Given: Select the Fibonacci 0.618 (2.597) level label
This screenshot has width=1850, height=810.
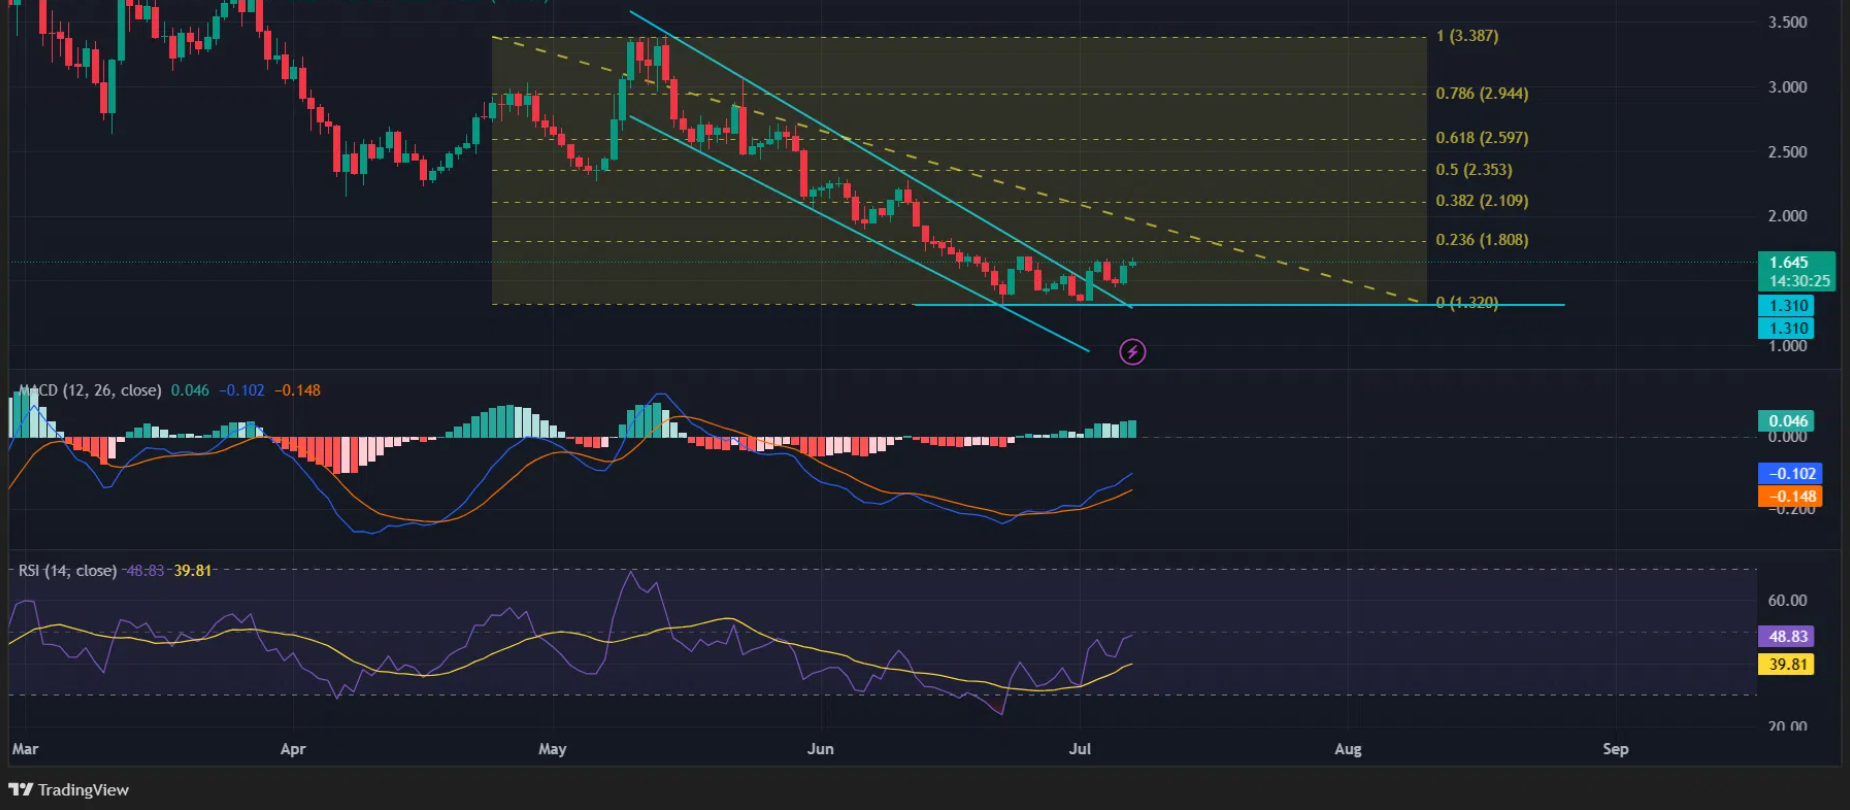Looking at the screenshot, I should click(1481, 138).
